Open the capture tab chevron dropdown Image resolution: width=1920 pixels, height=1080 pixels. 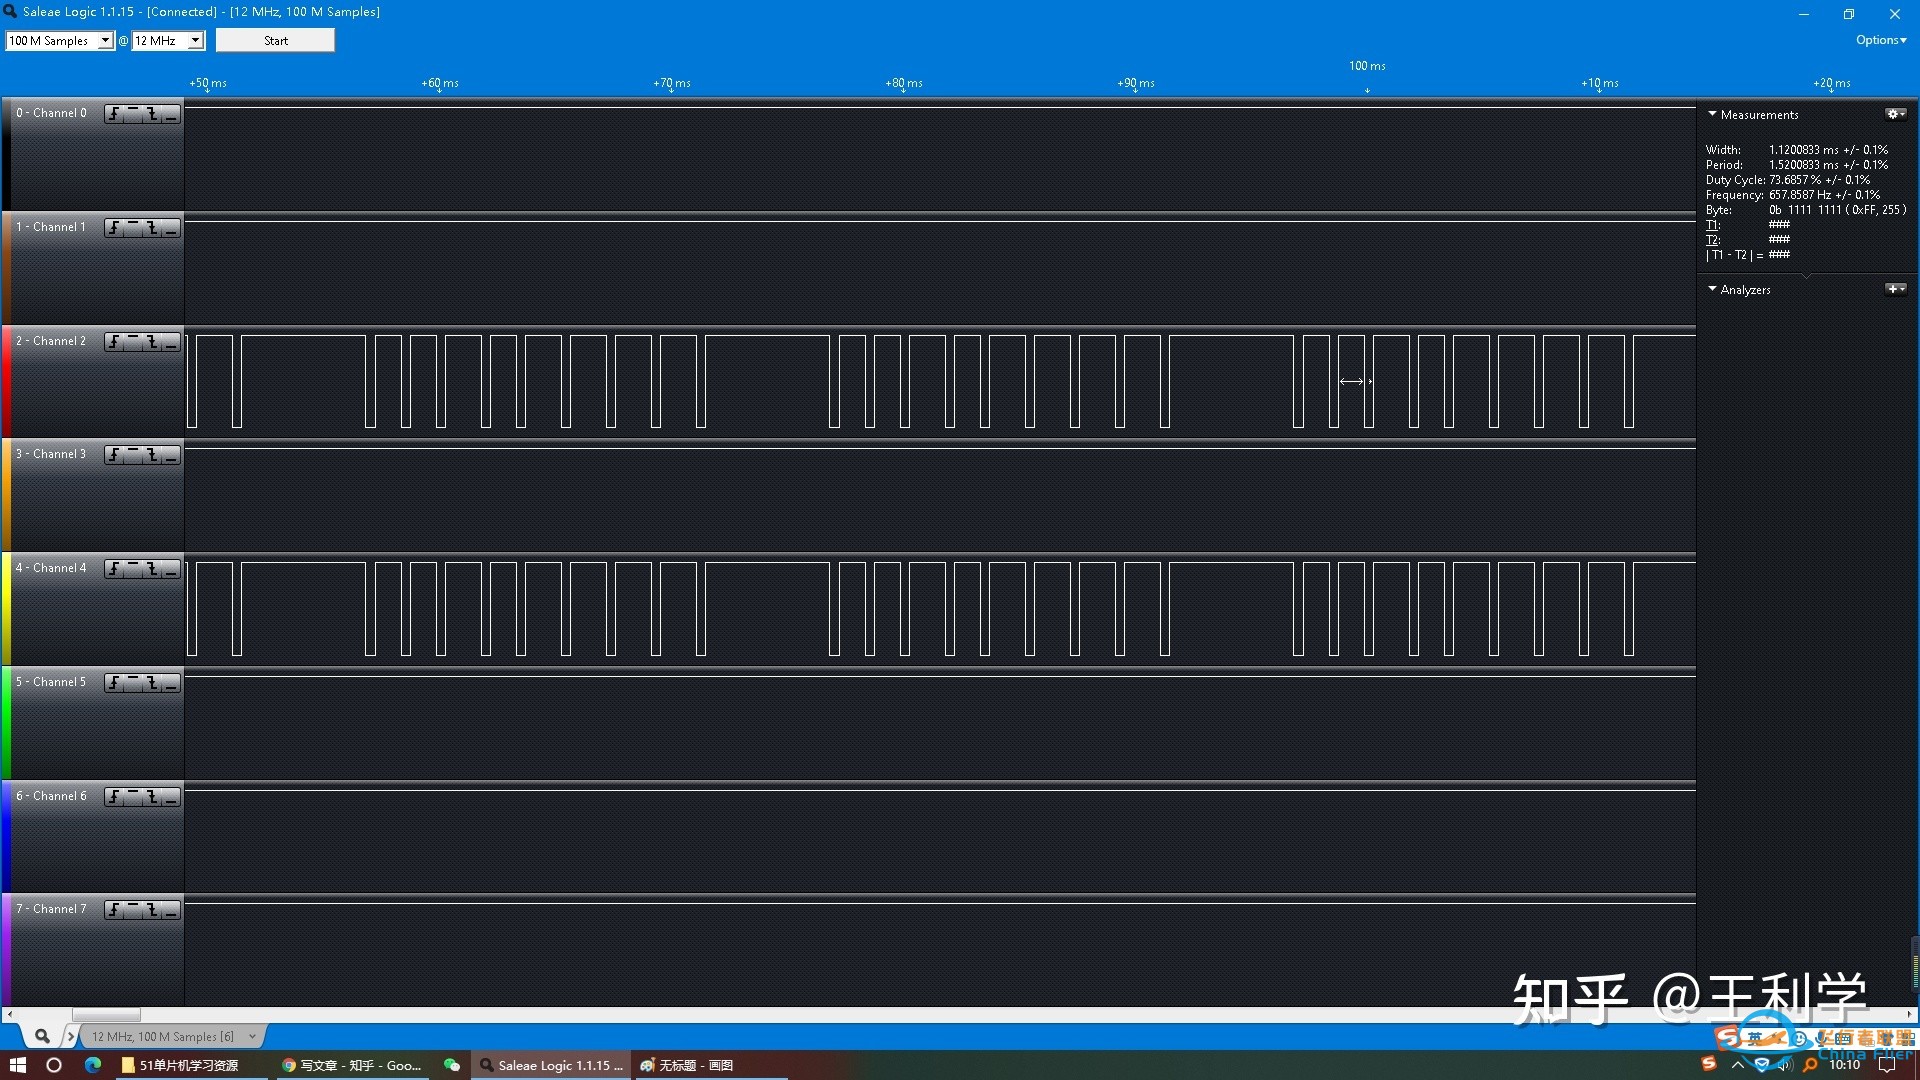(252, 1036)
